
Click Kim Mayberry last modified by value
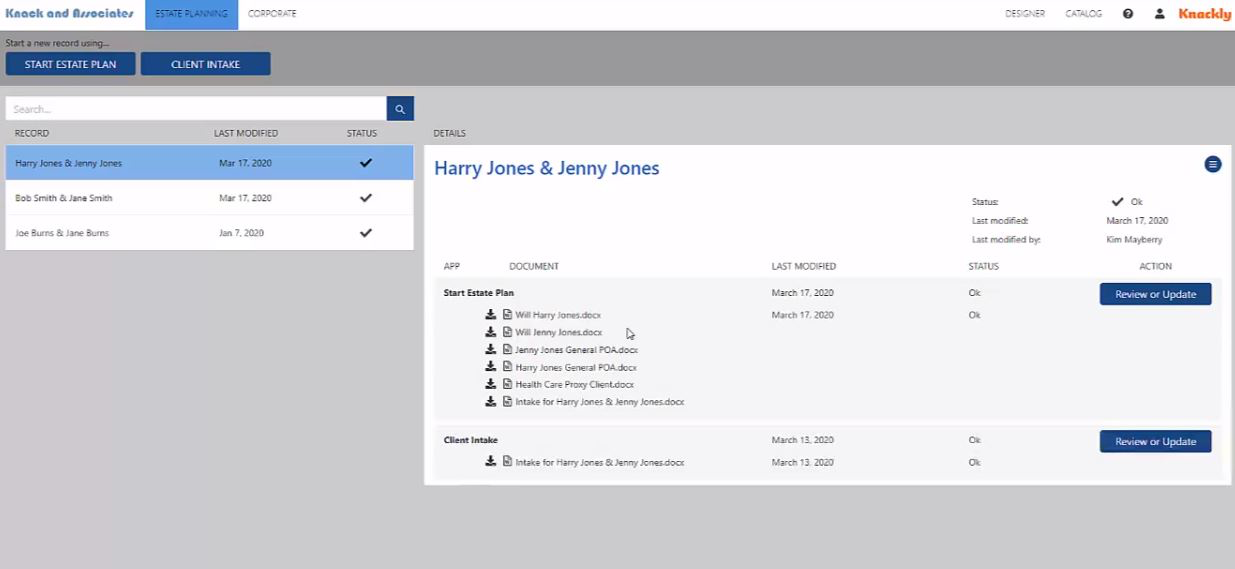tap(1134, 240)
